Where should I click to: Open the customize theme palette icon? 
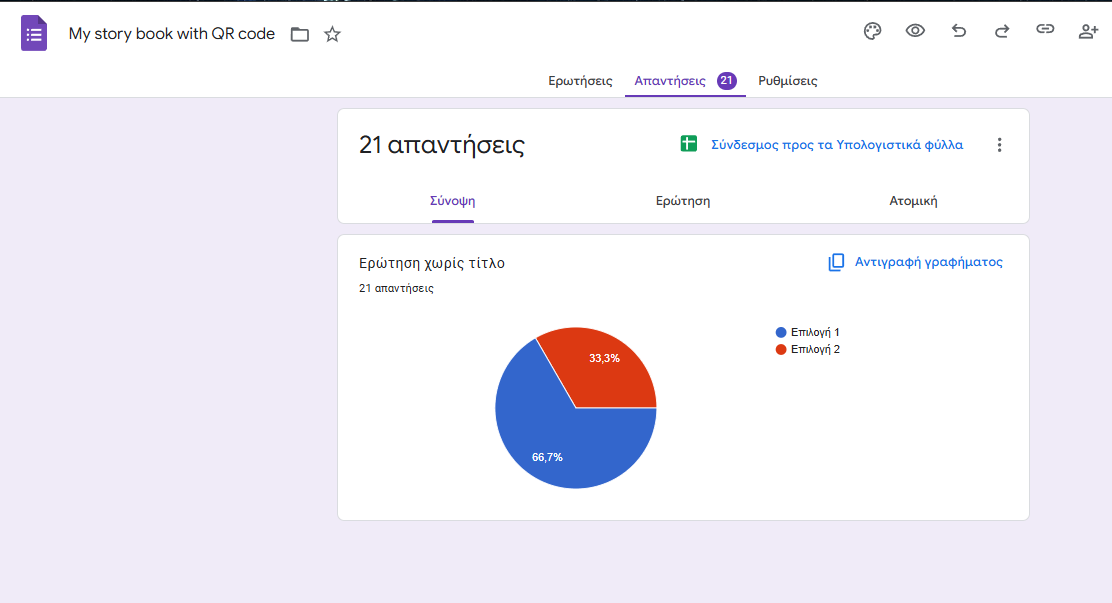(x=872, y=31)
